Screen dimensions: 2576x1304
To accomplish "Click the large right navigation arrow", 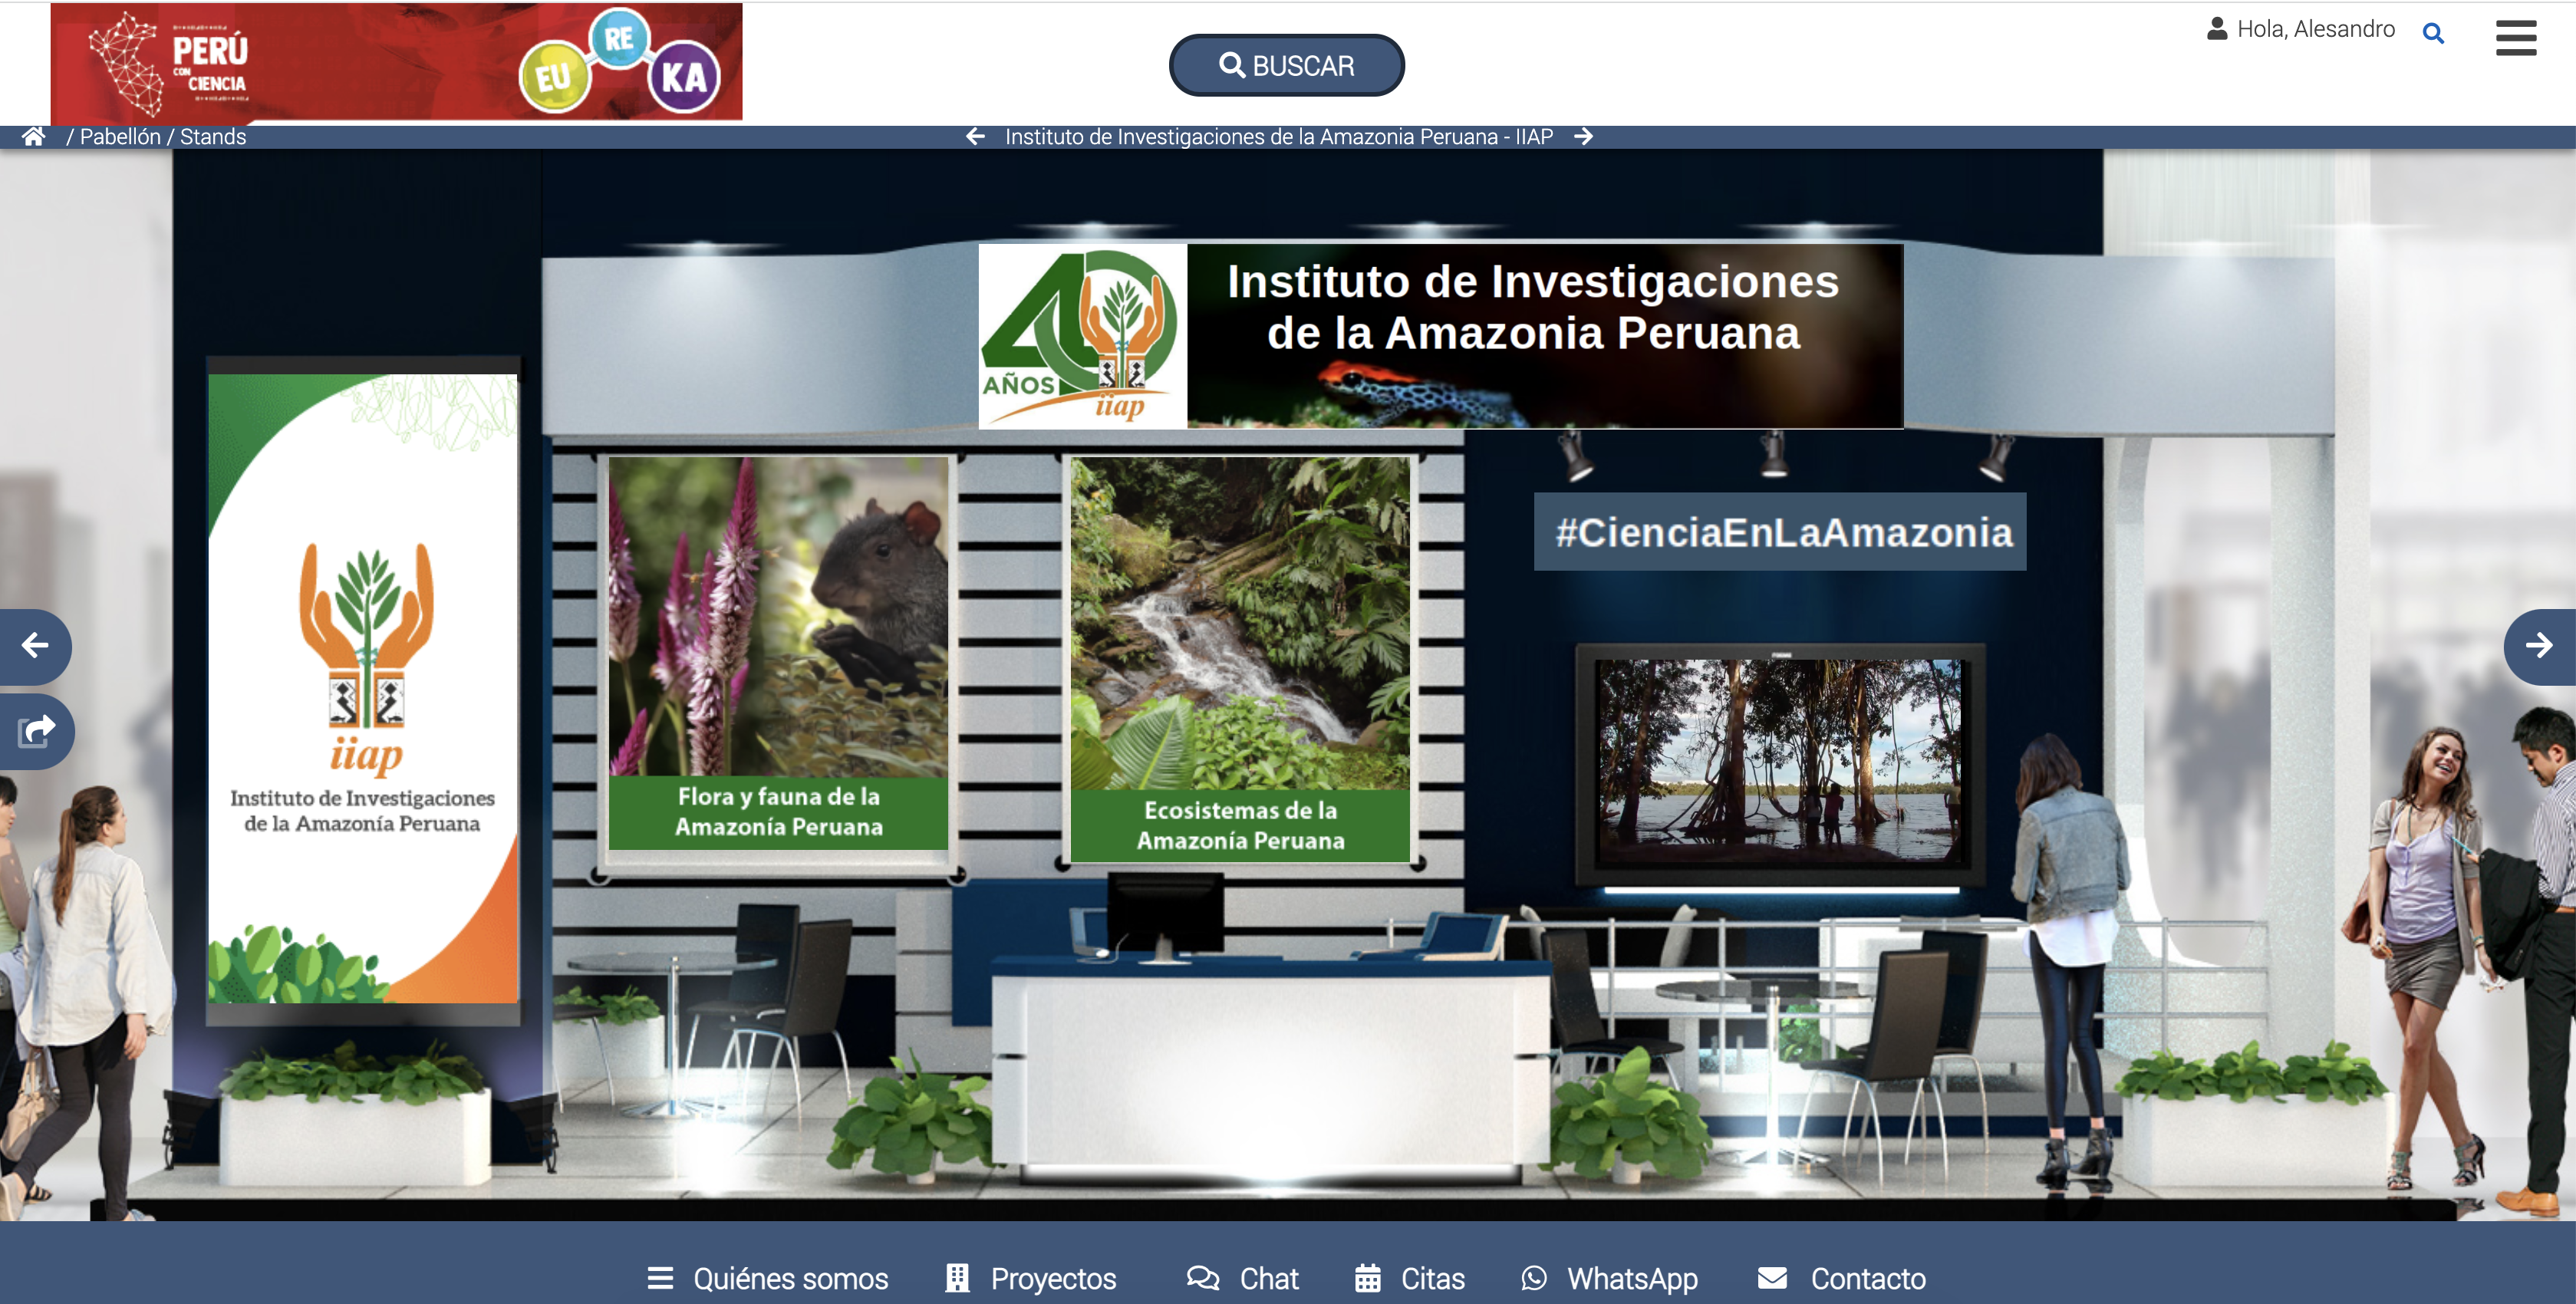I will pyautogui.click(x=2539, y=646).
